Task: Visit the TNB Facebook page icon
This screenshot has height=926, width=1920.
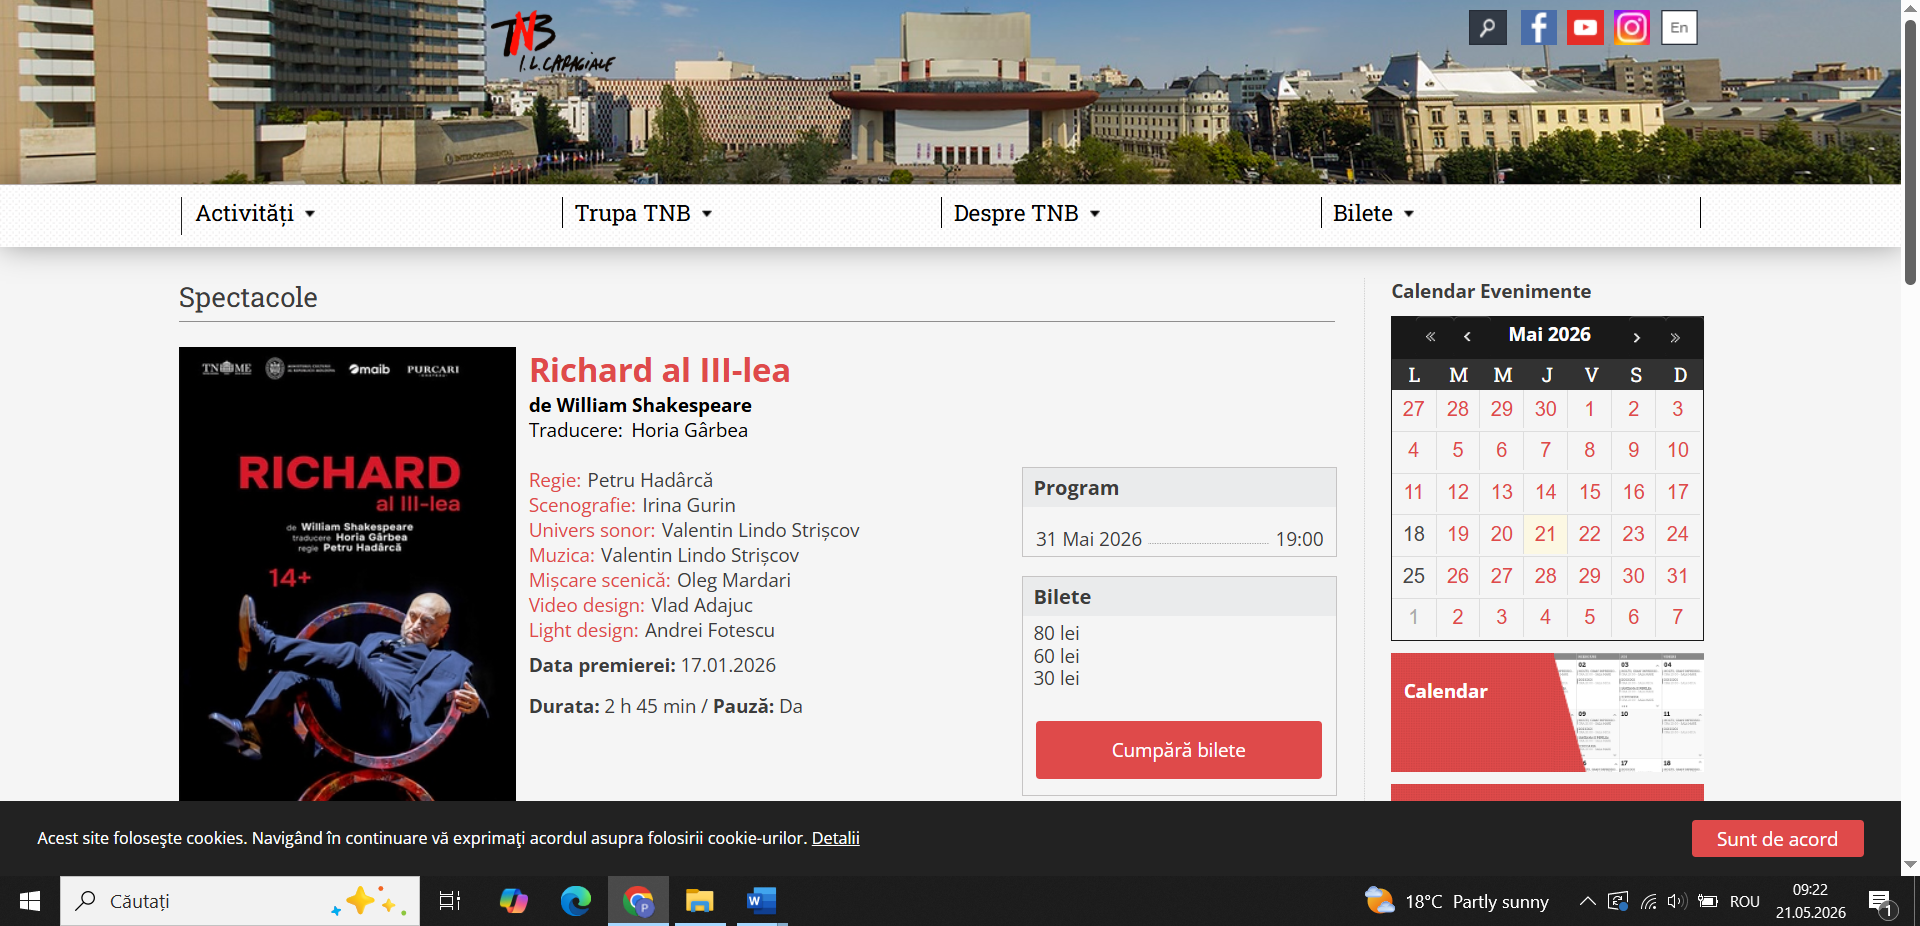Action: [x=1538, y=28]
